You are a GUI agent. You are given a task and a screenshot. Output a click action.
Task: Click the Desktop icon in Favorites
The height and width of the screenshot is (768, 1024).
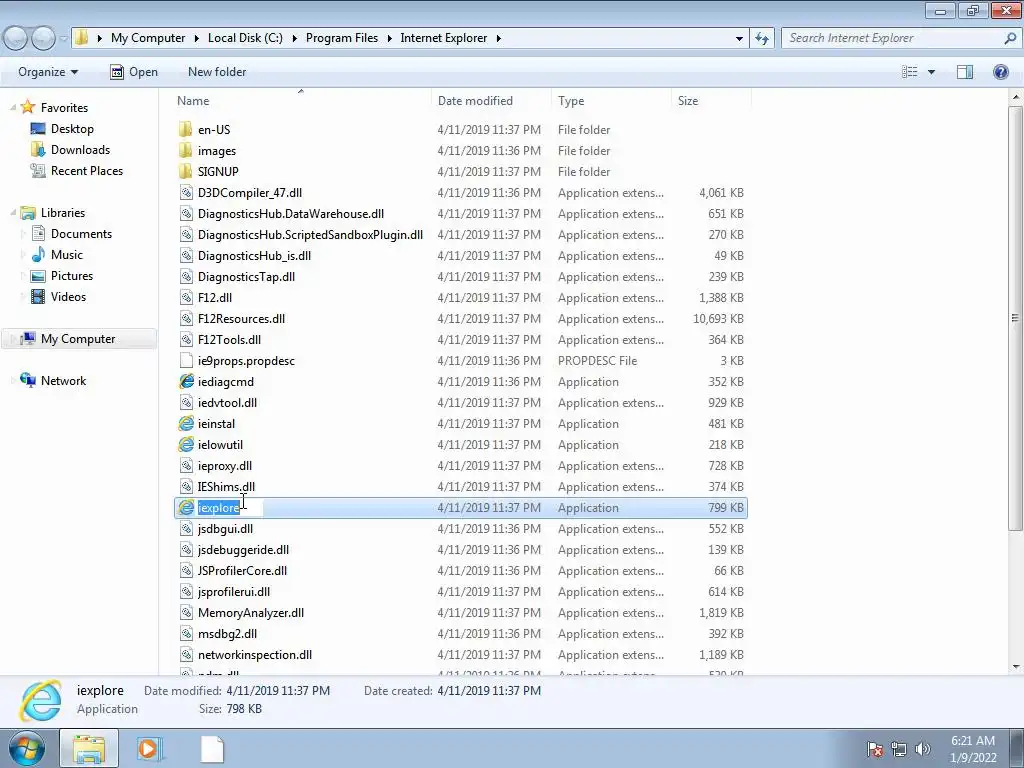coord(38,129)
